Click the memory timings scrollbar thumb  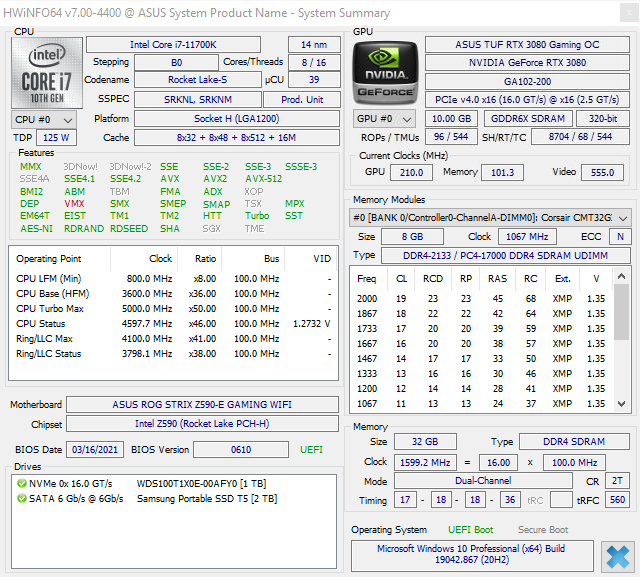point(621,312)
